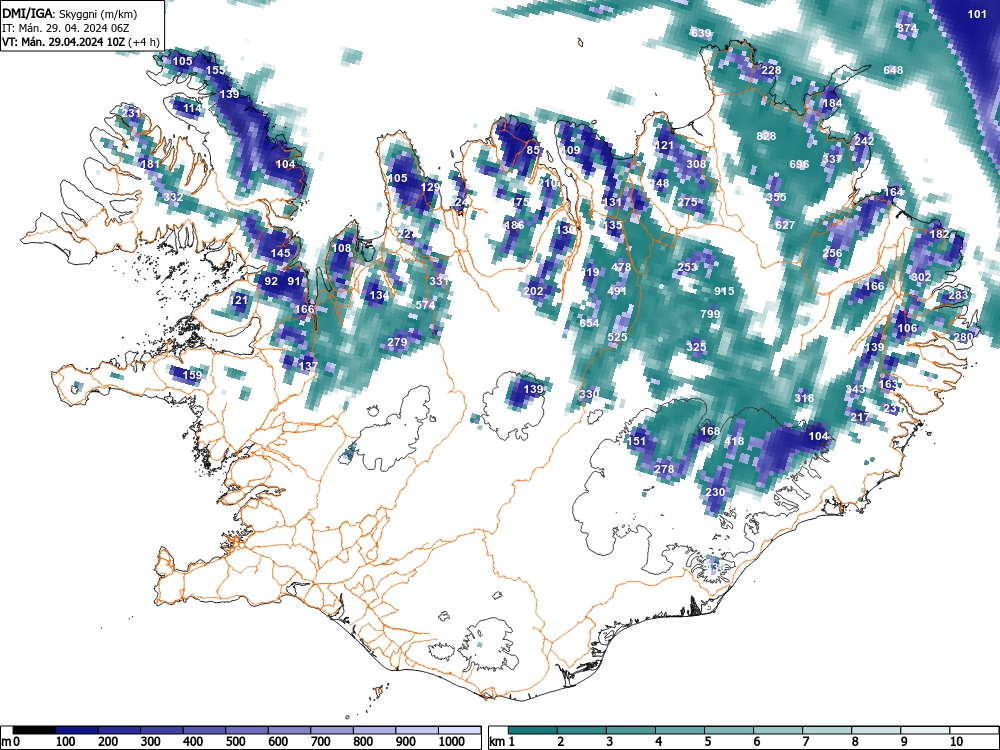Select the visibility value 308
This screenshot has height=750, width=1000.
(x=696, y=164)
